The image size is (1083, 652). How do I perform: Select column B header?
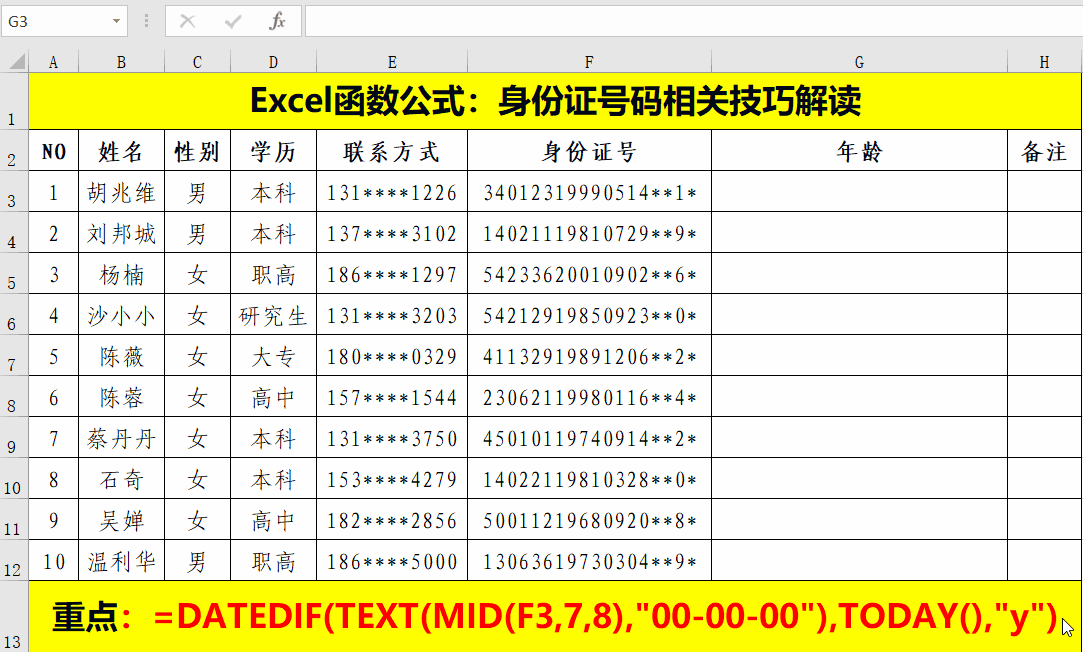coord(122,62)
